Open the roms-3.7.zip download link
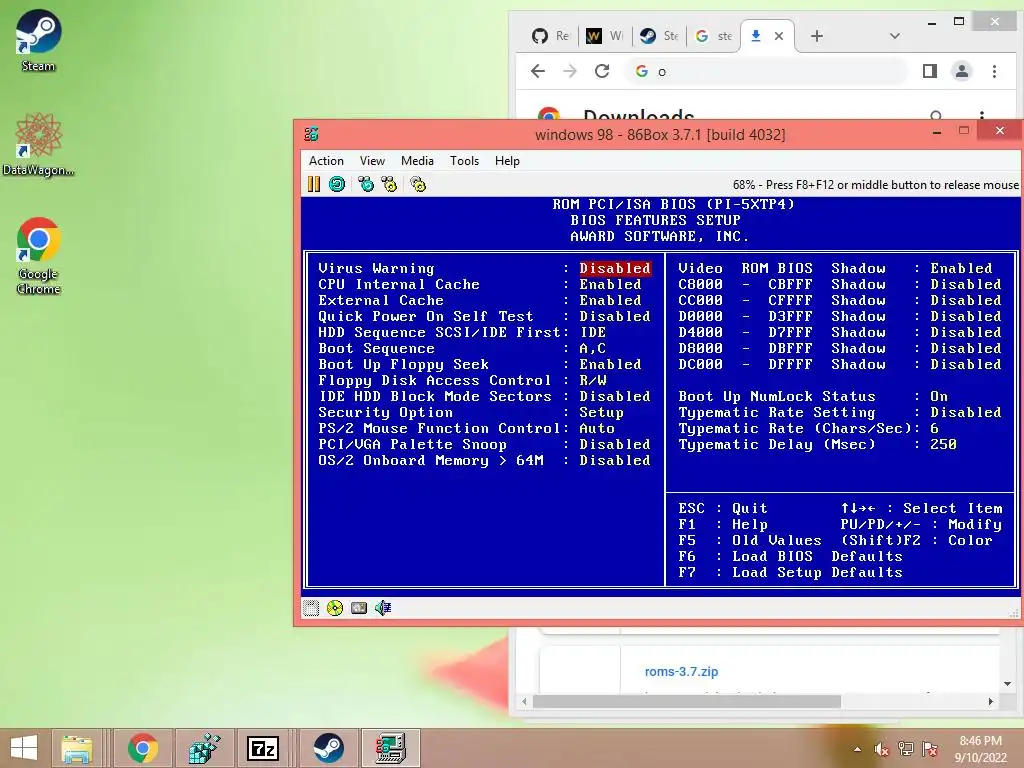The height and width of the screenshot is (768, 1024). click(x=681, y=671)
